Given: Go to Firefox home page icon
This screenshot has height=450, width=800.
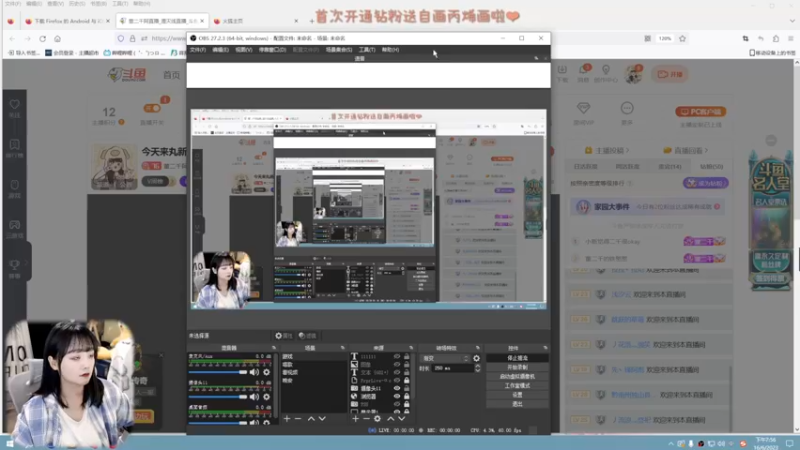Looking at the screenshot, I should (58, 38).
